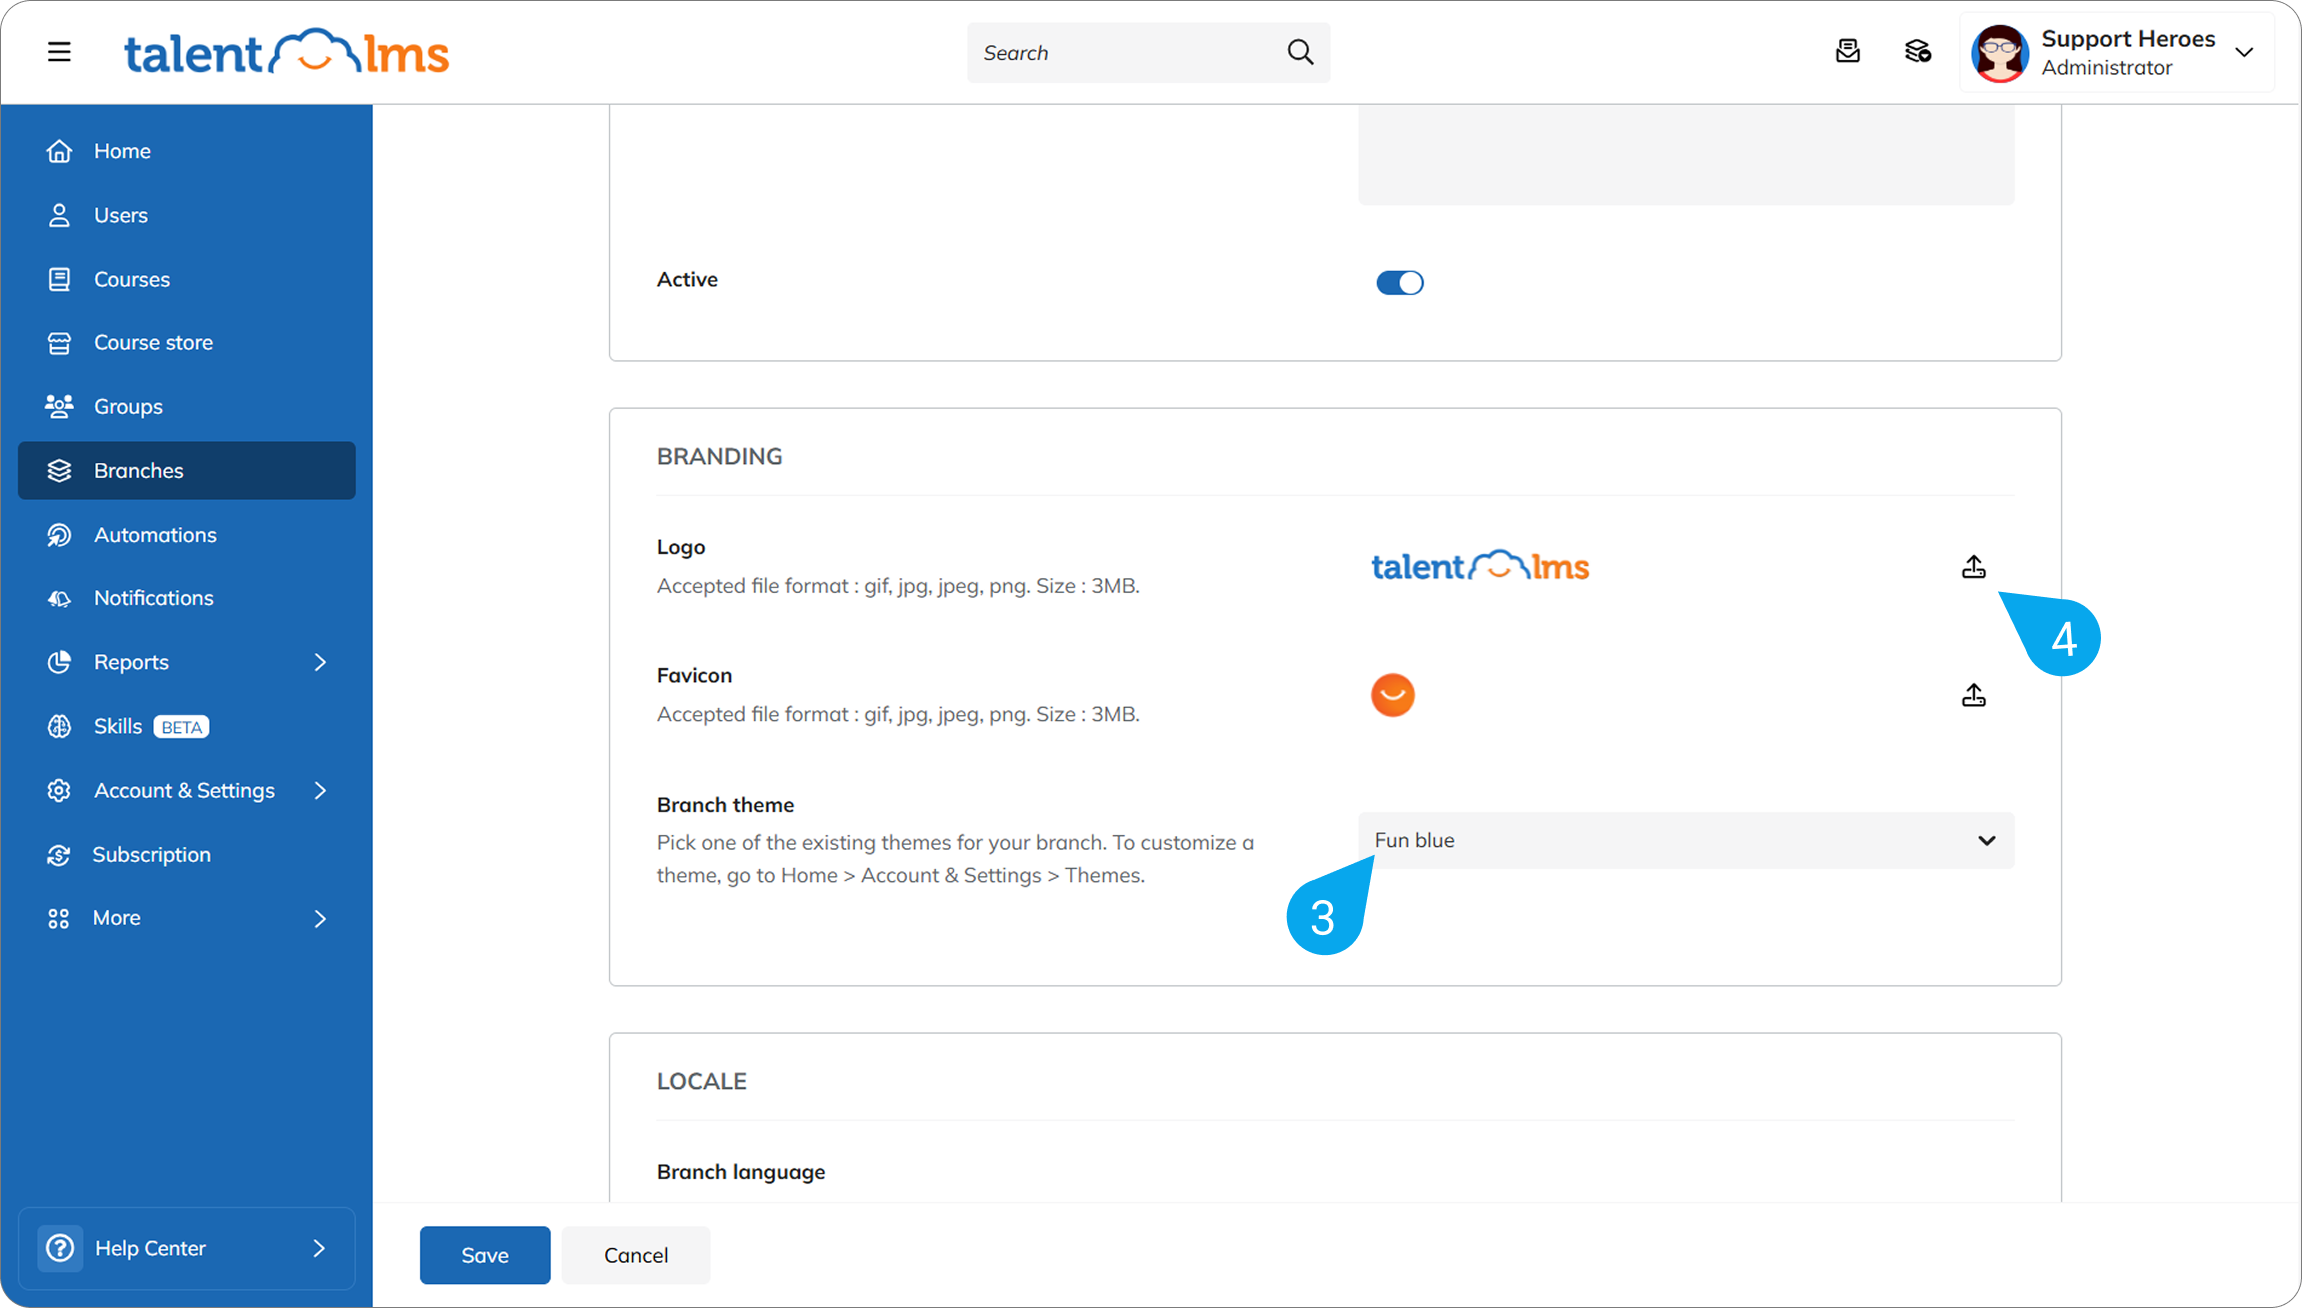Click the orange favicon preview
The height and width of the screenshot is (1308, 2302).
point(1393,695)
